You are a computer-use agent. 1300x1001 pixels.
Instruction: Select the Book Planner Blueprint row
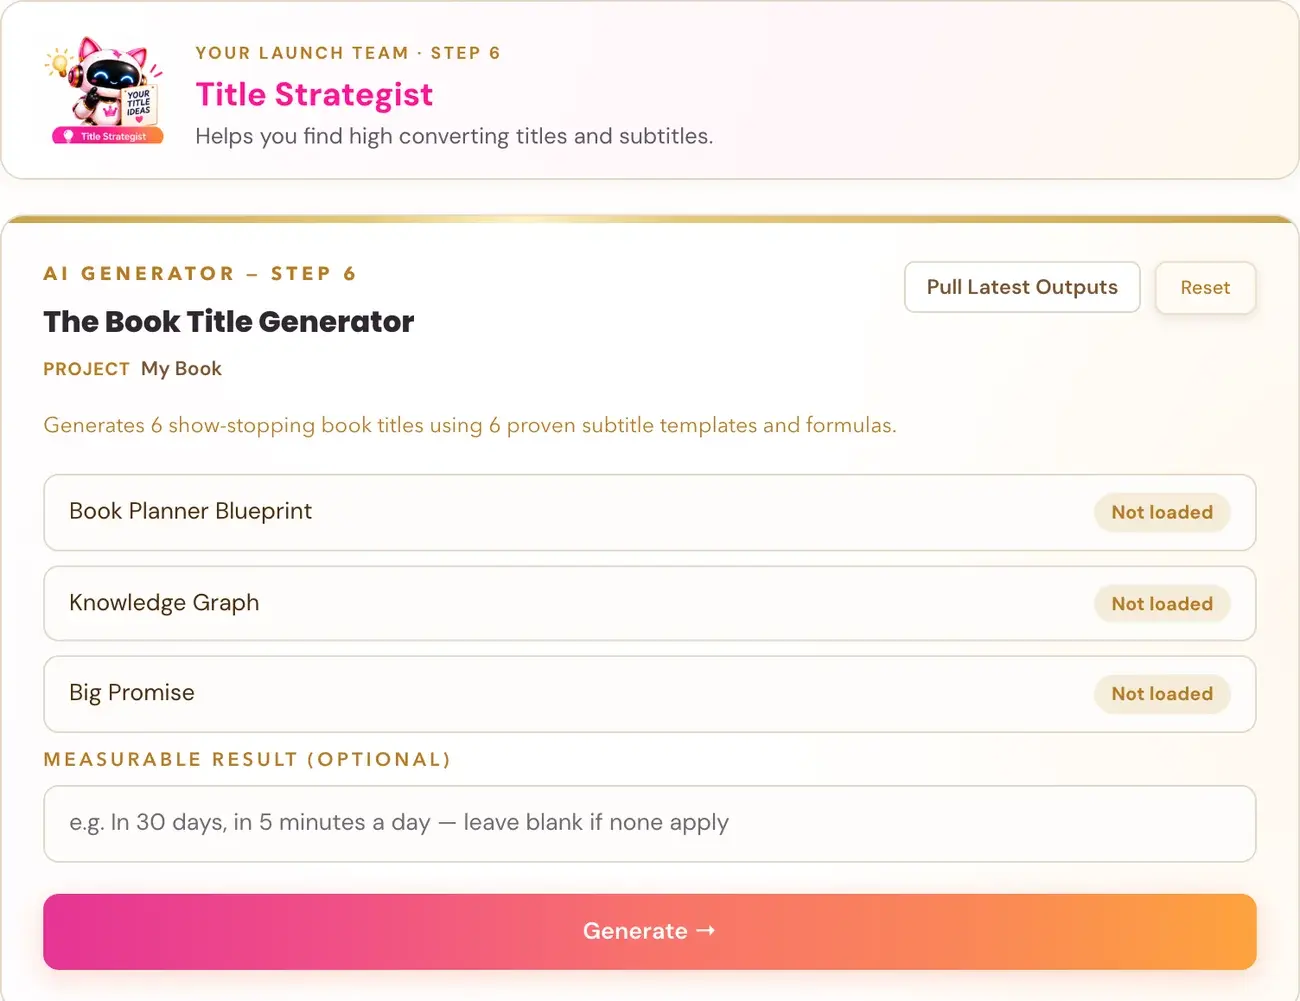click(650, 512)
